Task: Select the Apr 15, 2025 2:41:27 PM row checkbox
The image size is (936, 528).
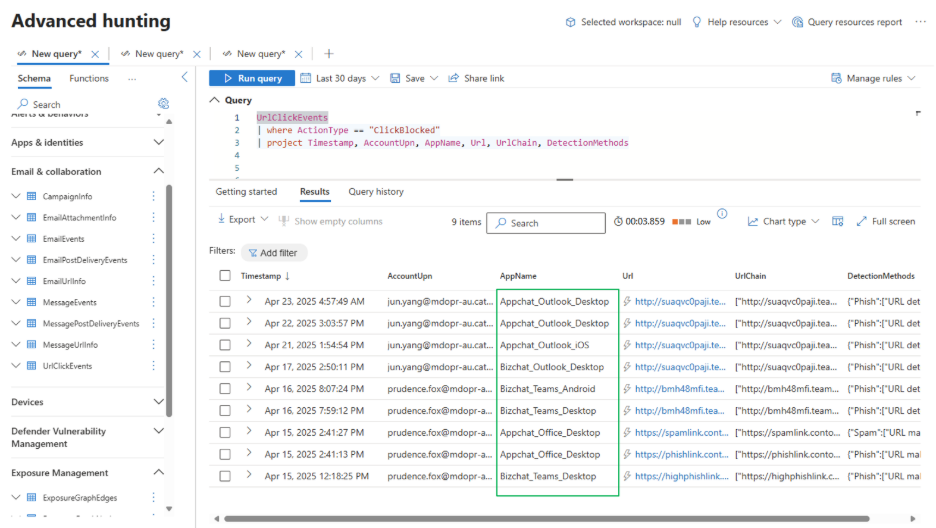Action: (x=224, y=433)
